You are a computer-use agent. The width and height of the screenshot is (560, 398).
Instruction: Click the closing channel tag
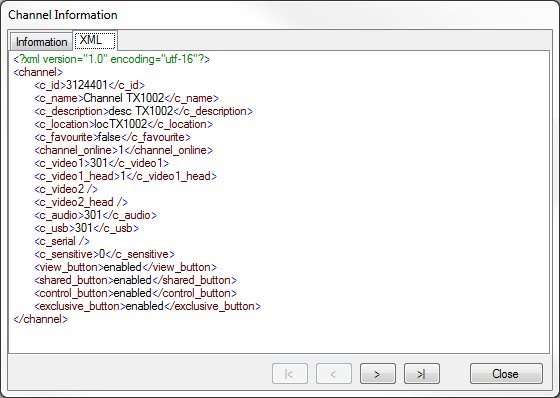click(40, 319)
